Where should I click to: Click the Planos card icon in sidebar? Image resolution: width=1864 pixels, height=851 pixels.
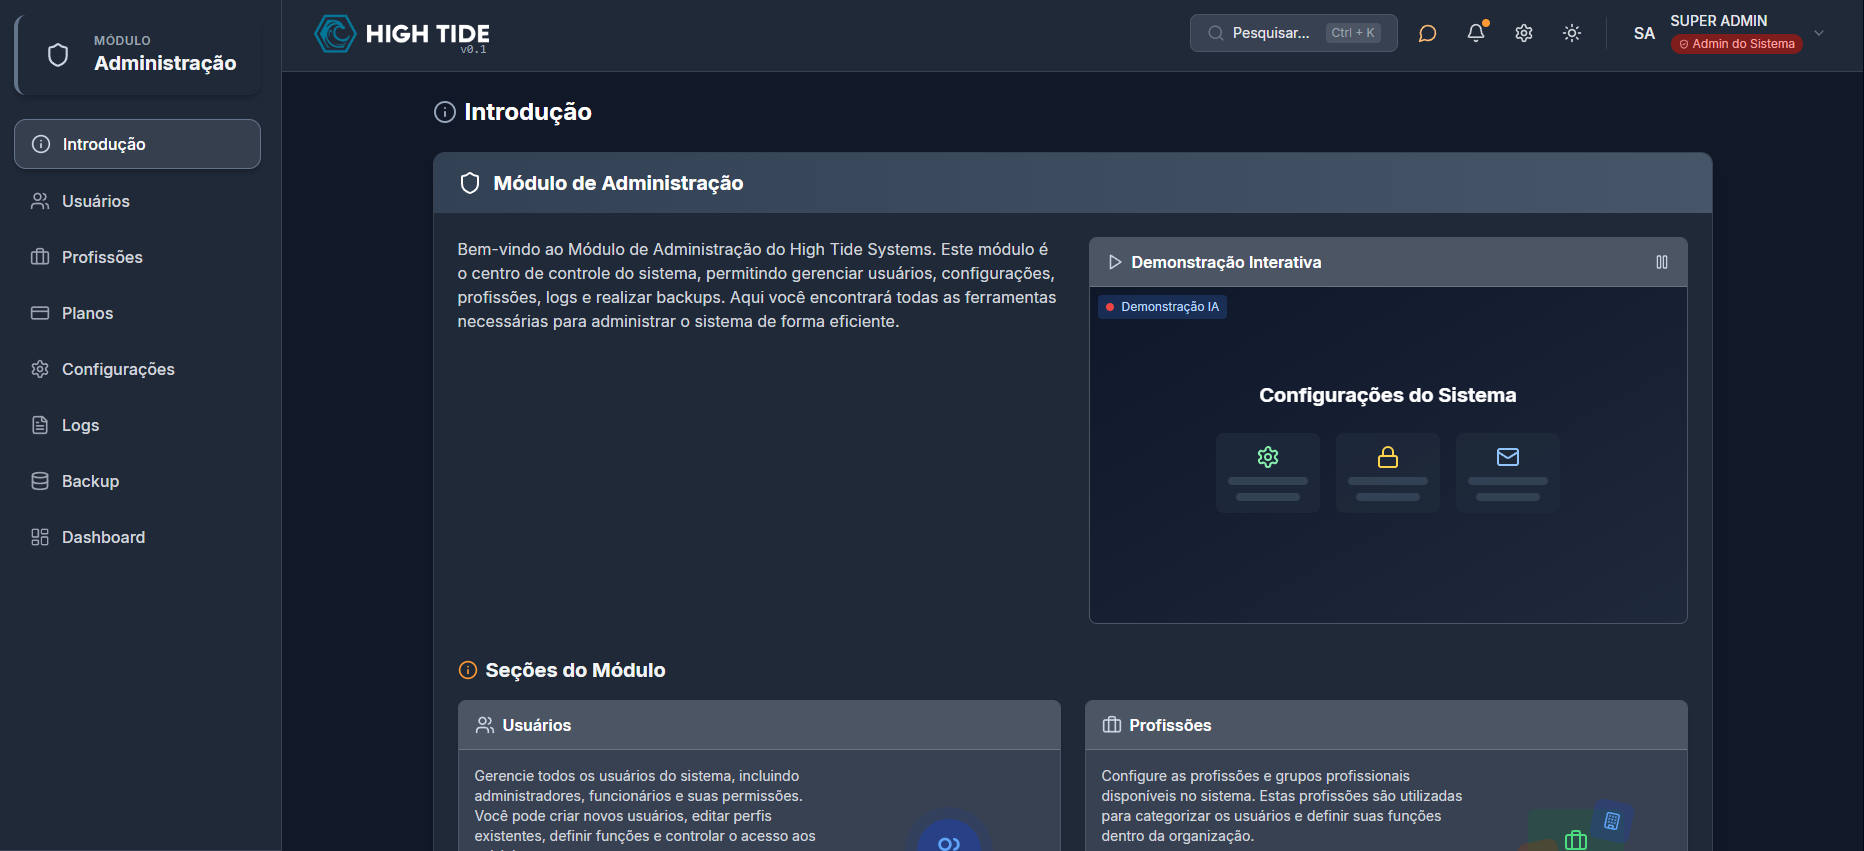tap(40, 313)
